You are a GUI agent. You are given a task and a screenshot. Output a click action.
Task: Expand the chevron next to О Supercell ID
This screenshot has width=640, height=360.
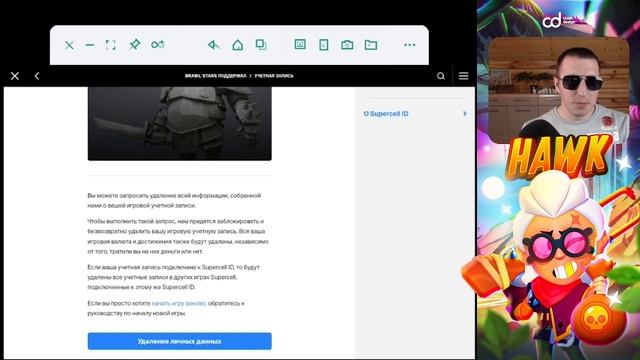click(x=464, y=114)
